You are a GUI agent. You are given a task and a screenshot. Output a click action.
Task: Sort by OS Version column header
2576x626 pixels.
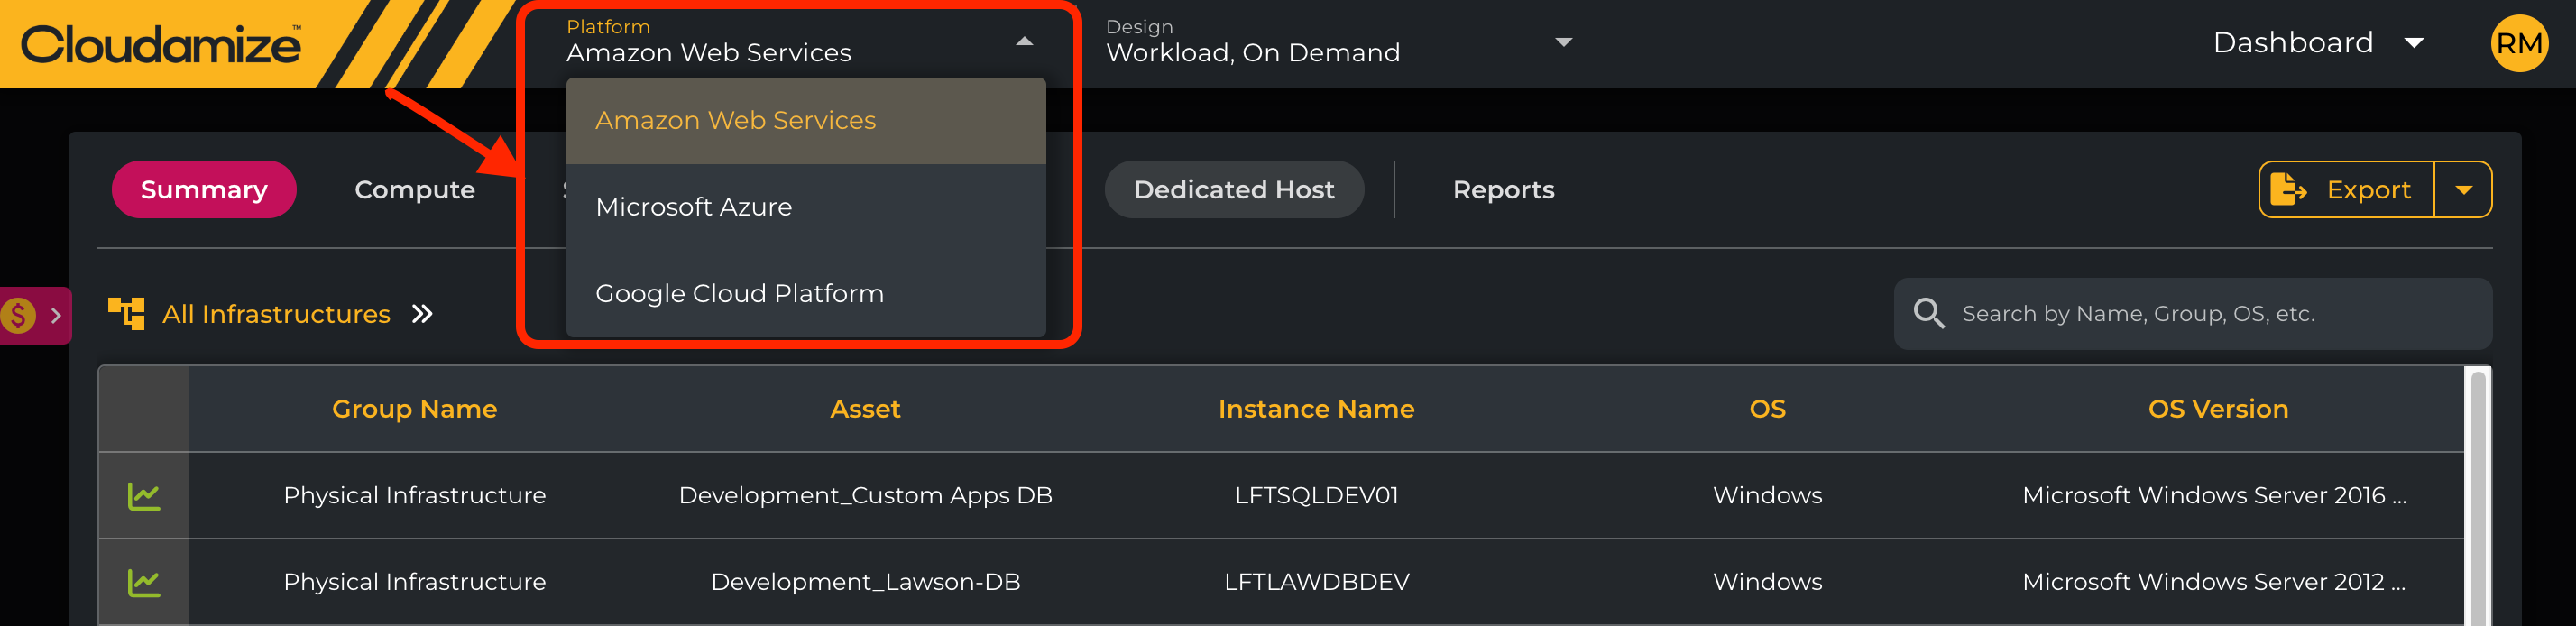point(2218,409)
